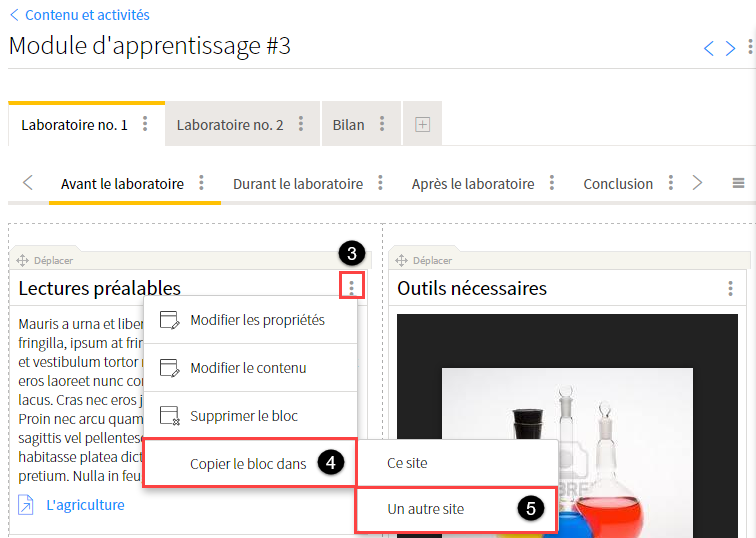Open options for Conclusion sub-tab
This screenshot has height=538, width=756.
670,183
